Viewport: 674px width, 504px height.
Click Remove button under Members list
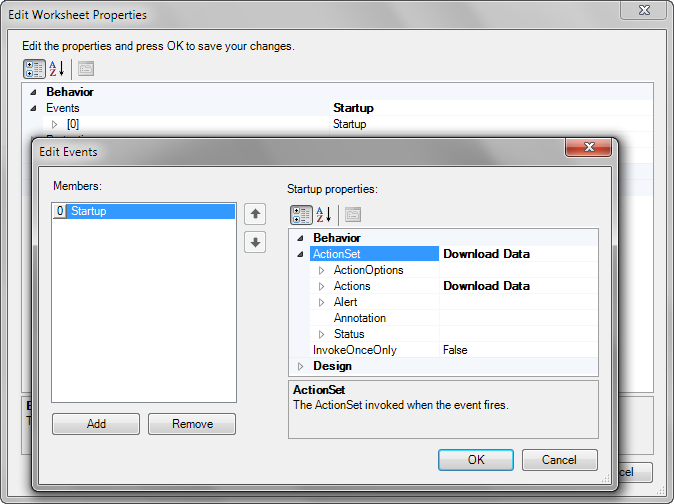tap(192, 424)
